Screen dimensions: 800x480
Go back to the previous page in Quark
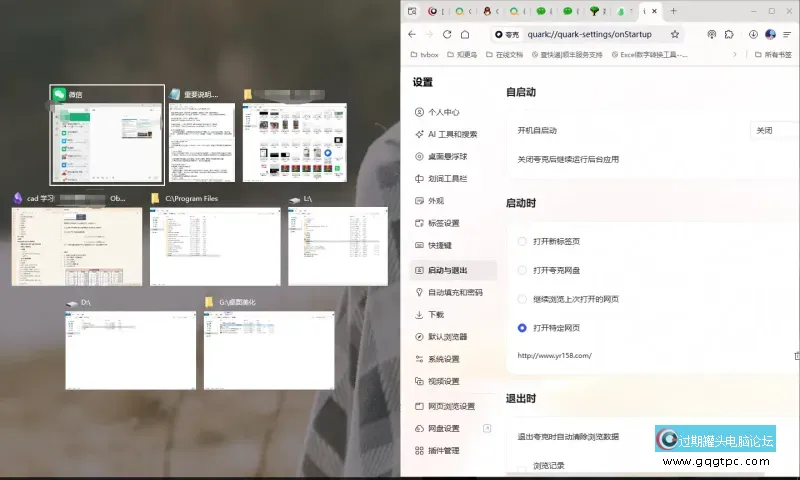pyautogui.click(x=412, y=34)
